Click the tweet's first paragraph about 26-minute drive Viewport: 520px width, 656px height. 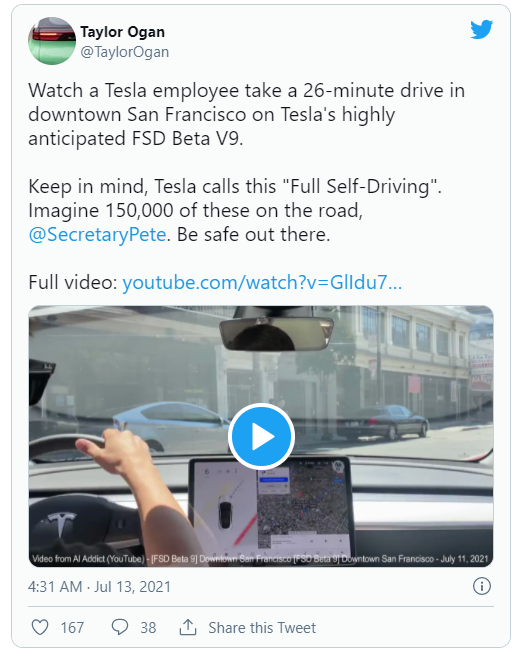[x=246, y=114]
